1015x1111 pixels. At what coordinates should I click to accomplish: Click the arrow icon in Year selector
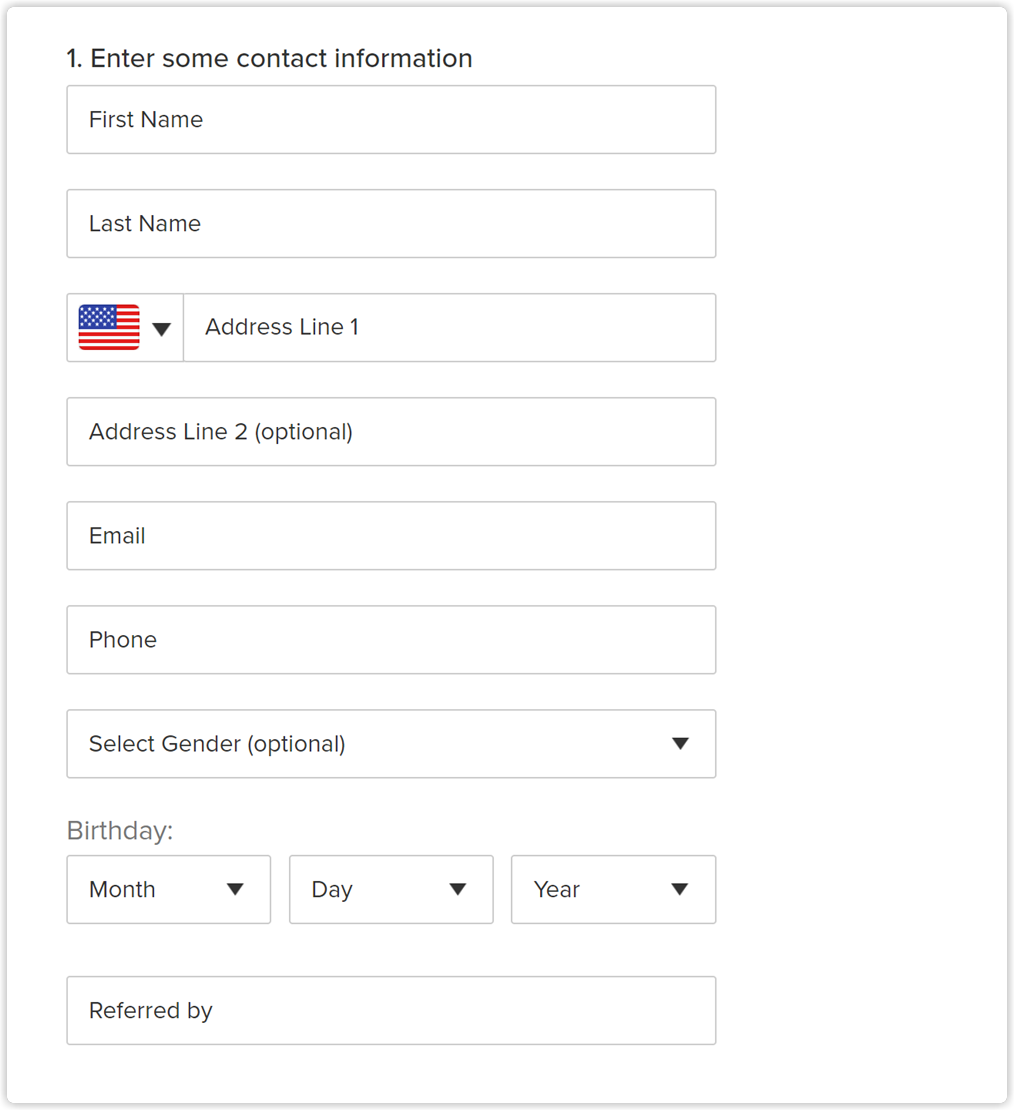(680, 889)
